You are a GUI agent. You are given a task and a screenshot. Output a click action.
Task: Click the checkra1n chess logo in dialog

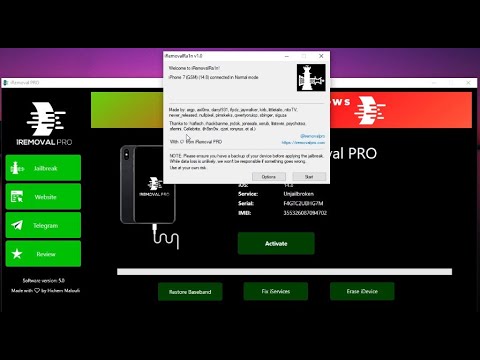(311, 78)
